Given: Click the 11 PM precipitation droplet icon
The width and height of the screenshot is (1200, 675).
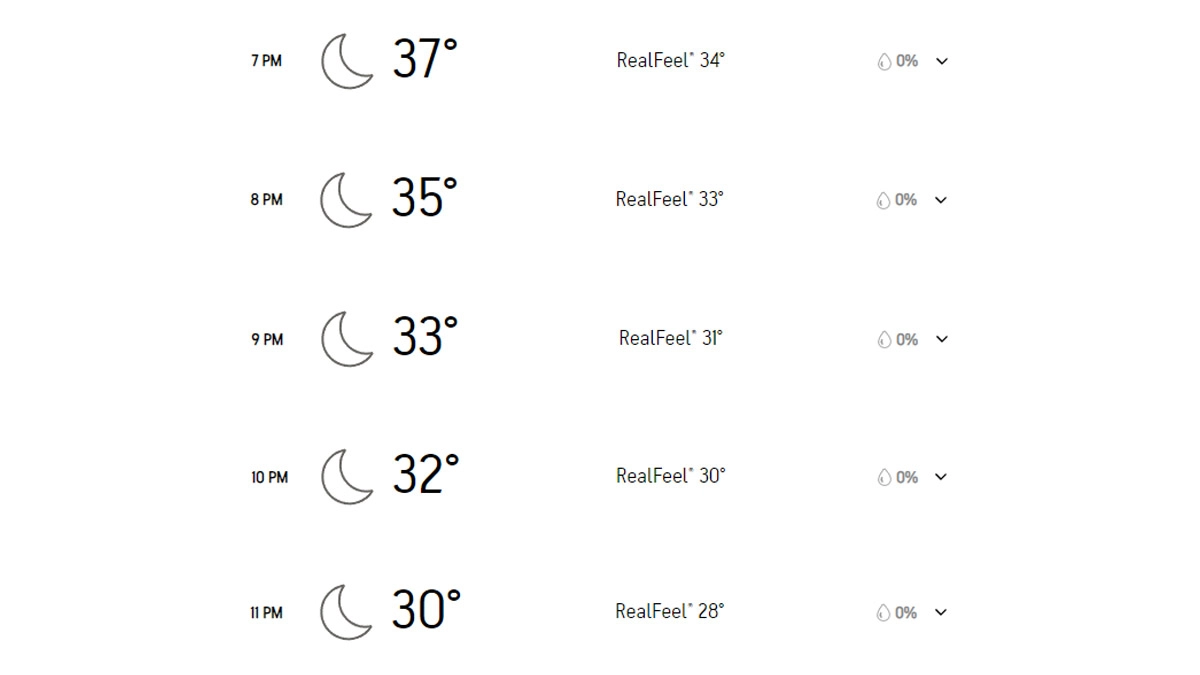Looking at the screenshot, I should coord(884,613).
